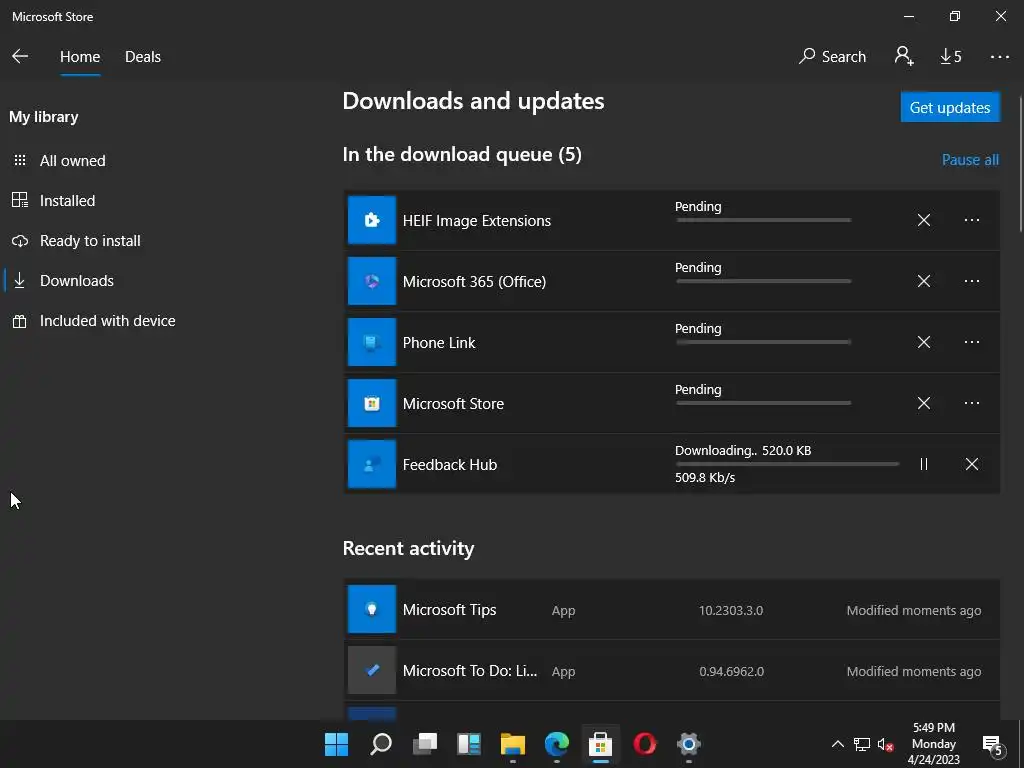This screenshot has width=1024, height=768.
Task: Cancel the Microsoft Store download
Action: pos(923,403)
